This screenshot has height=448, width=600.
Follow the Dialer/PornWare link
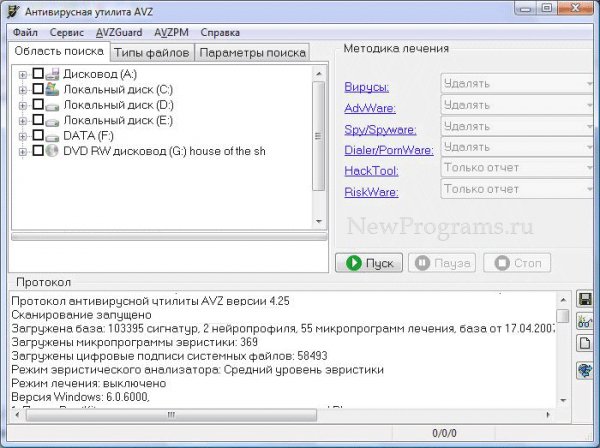click(x=389, y=150)
